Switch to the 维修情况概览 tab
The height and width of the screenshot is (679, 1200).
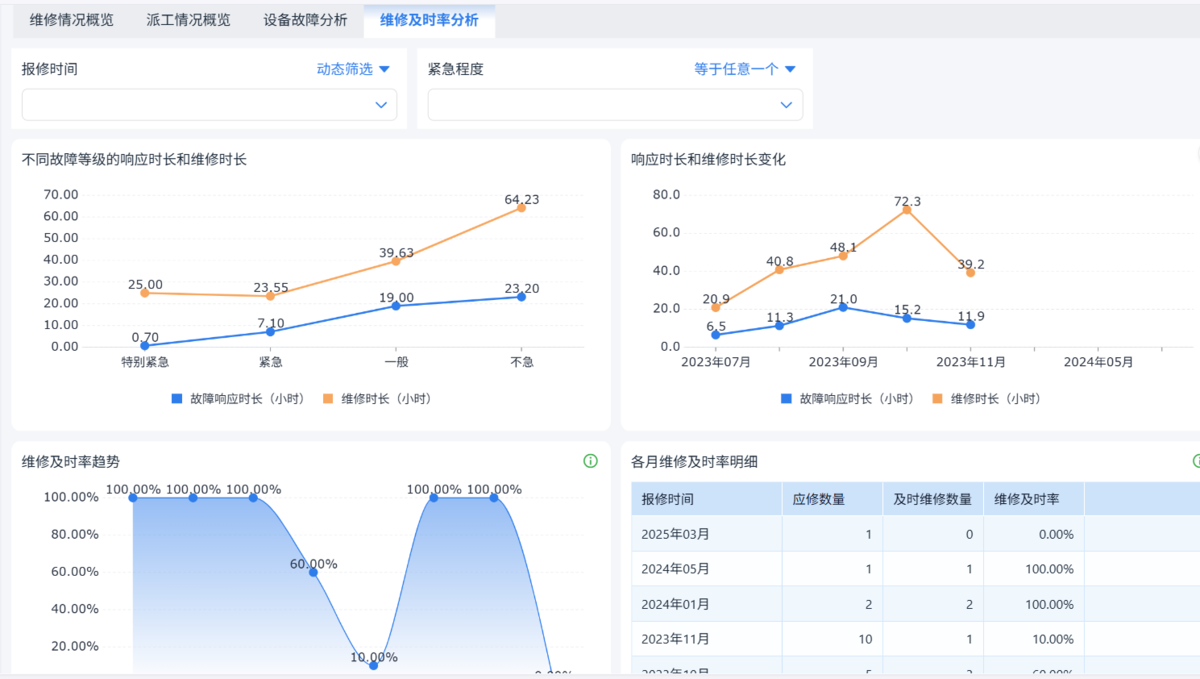[x=70, y=18]
